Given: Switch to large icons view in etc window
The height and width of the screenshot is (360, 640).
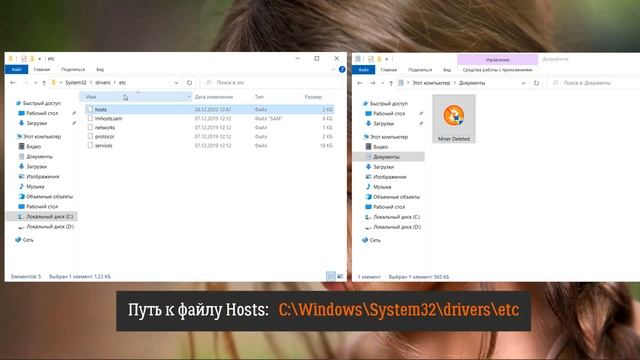Looking at the screenshot, I should [x=340, y=276].
